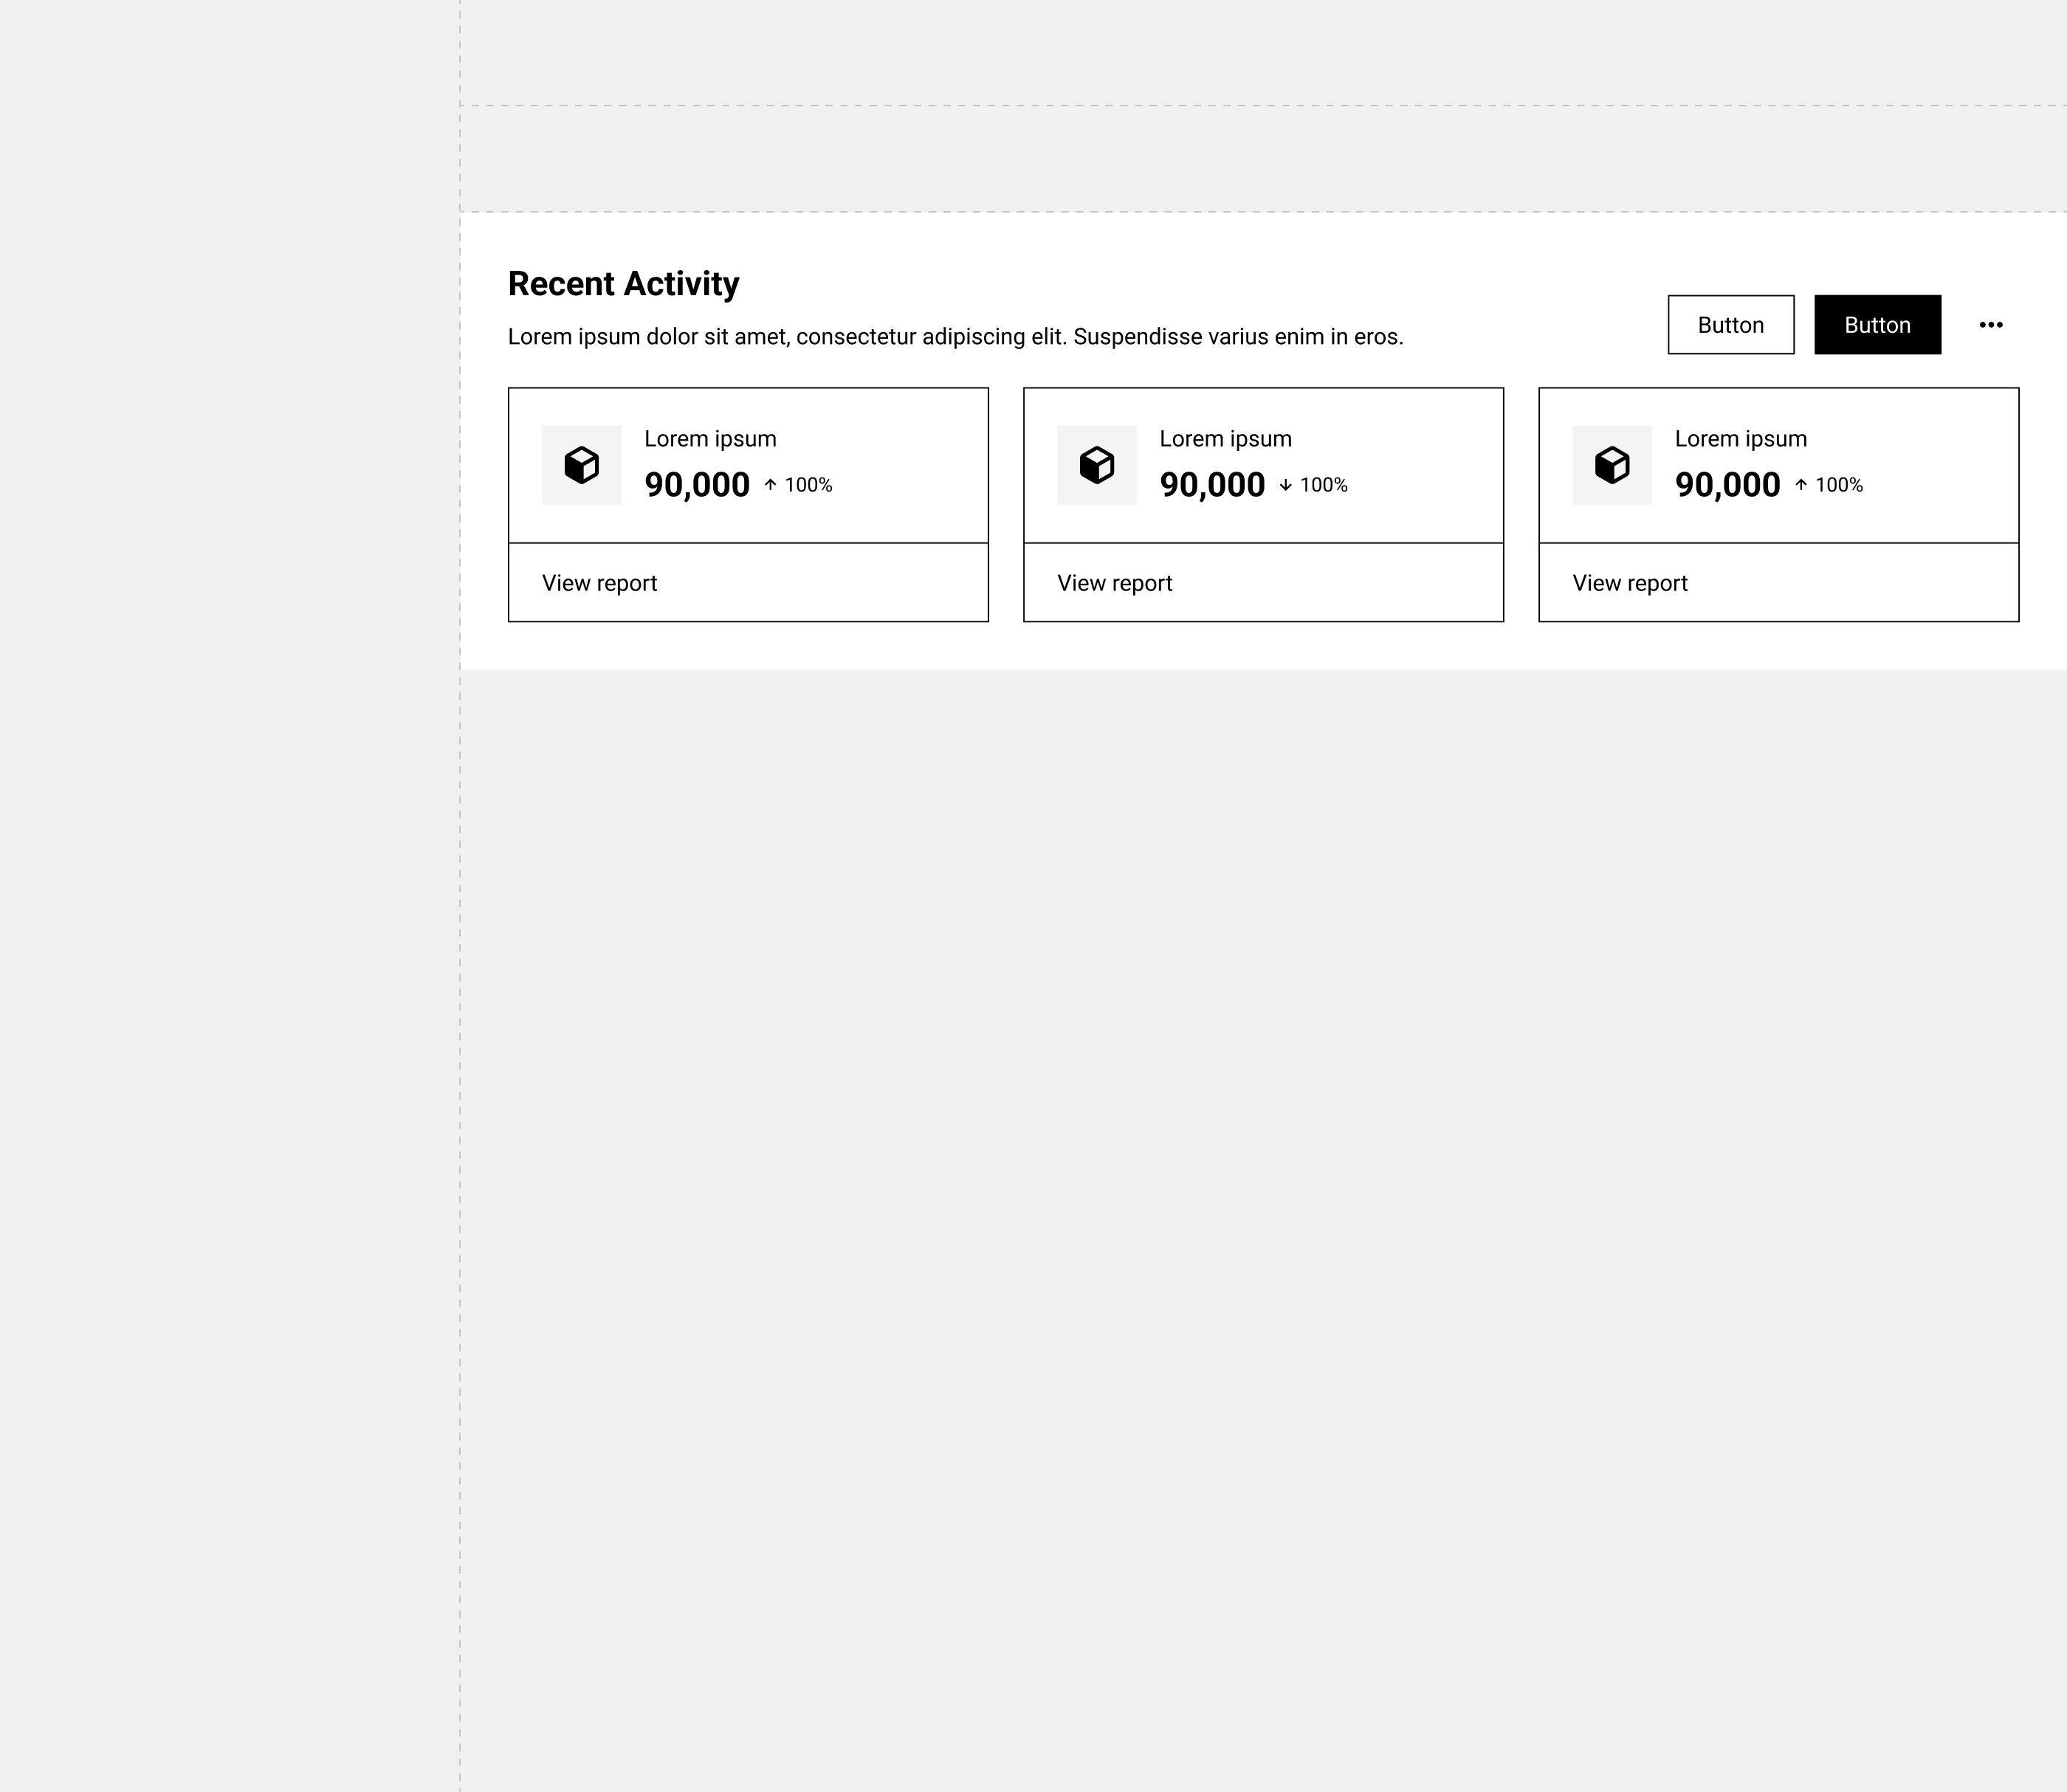Open View report in the middle card
2067x1792 pixels.
1114,583
